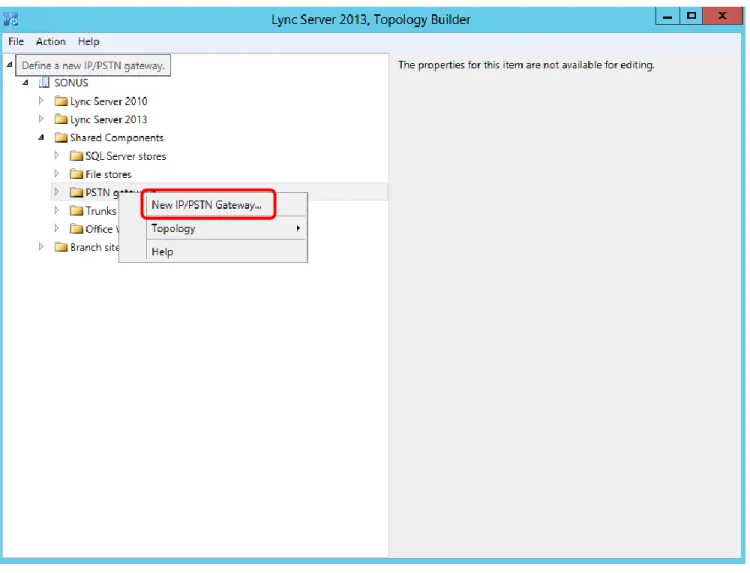Image resolution: width=750 pixels, height=573 pixels.
Task: Select File stores label
Action: 108,175
